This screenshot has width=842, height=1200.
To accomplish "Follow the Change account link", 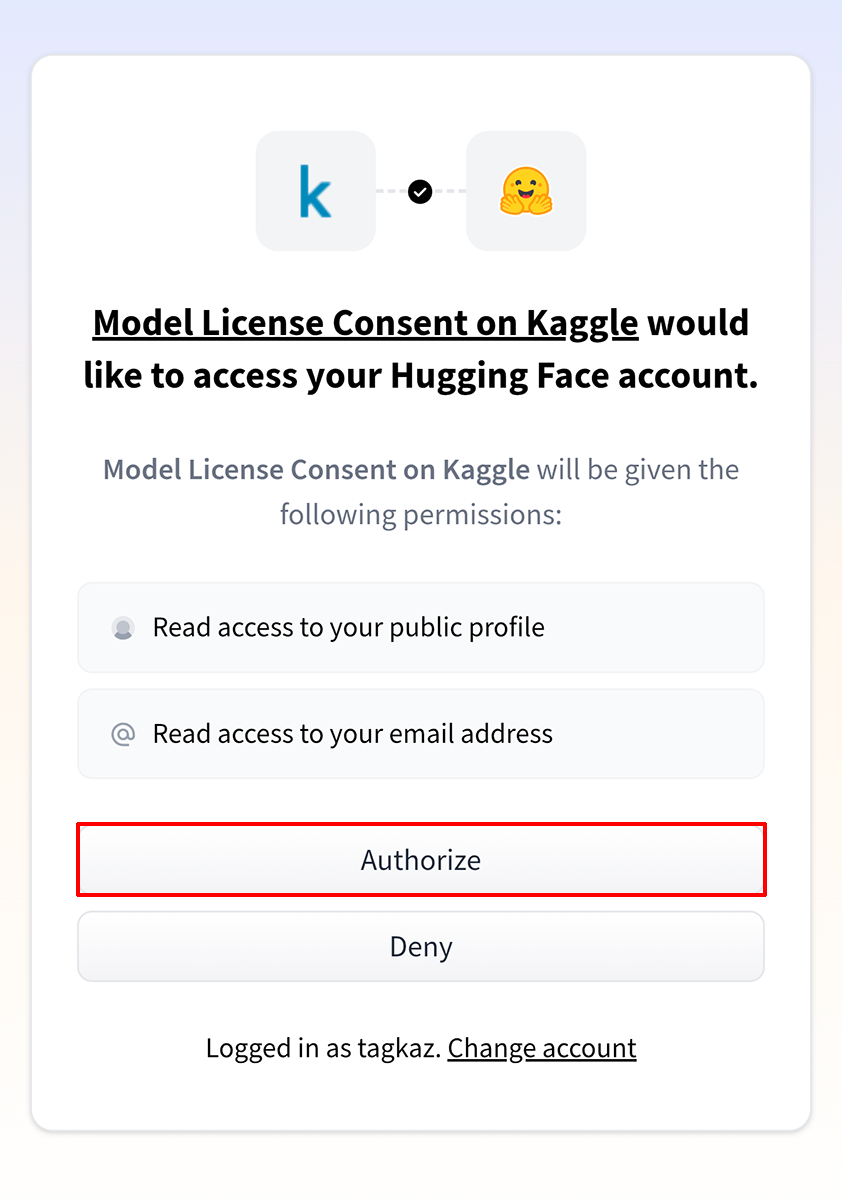I will click(542, 1048).
